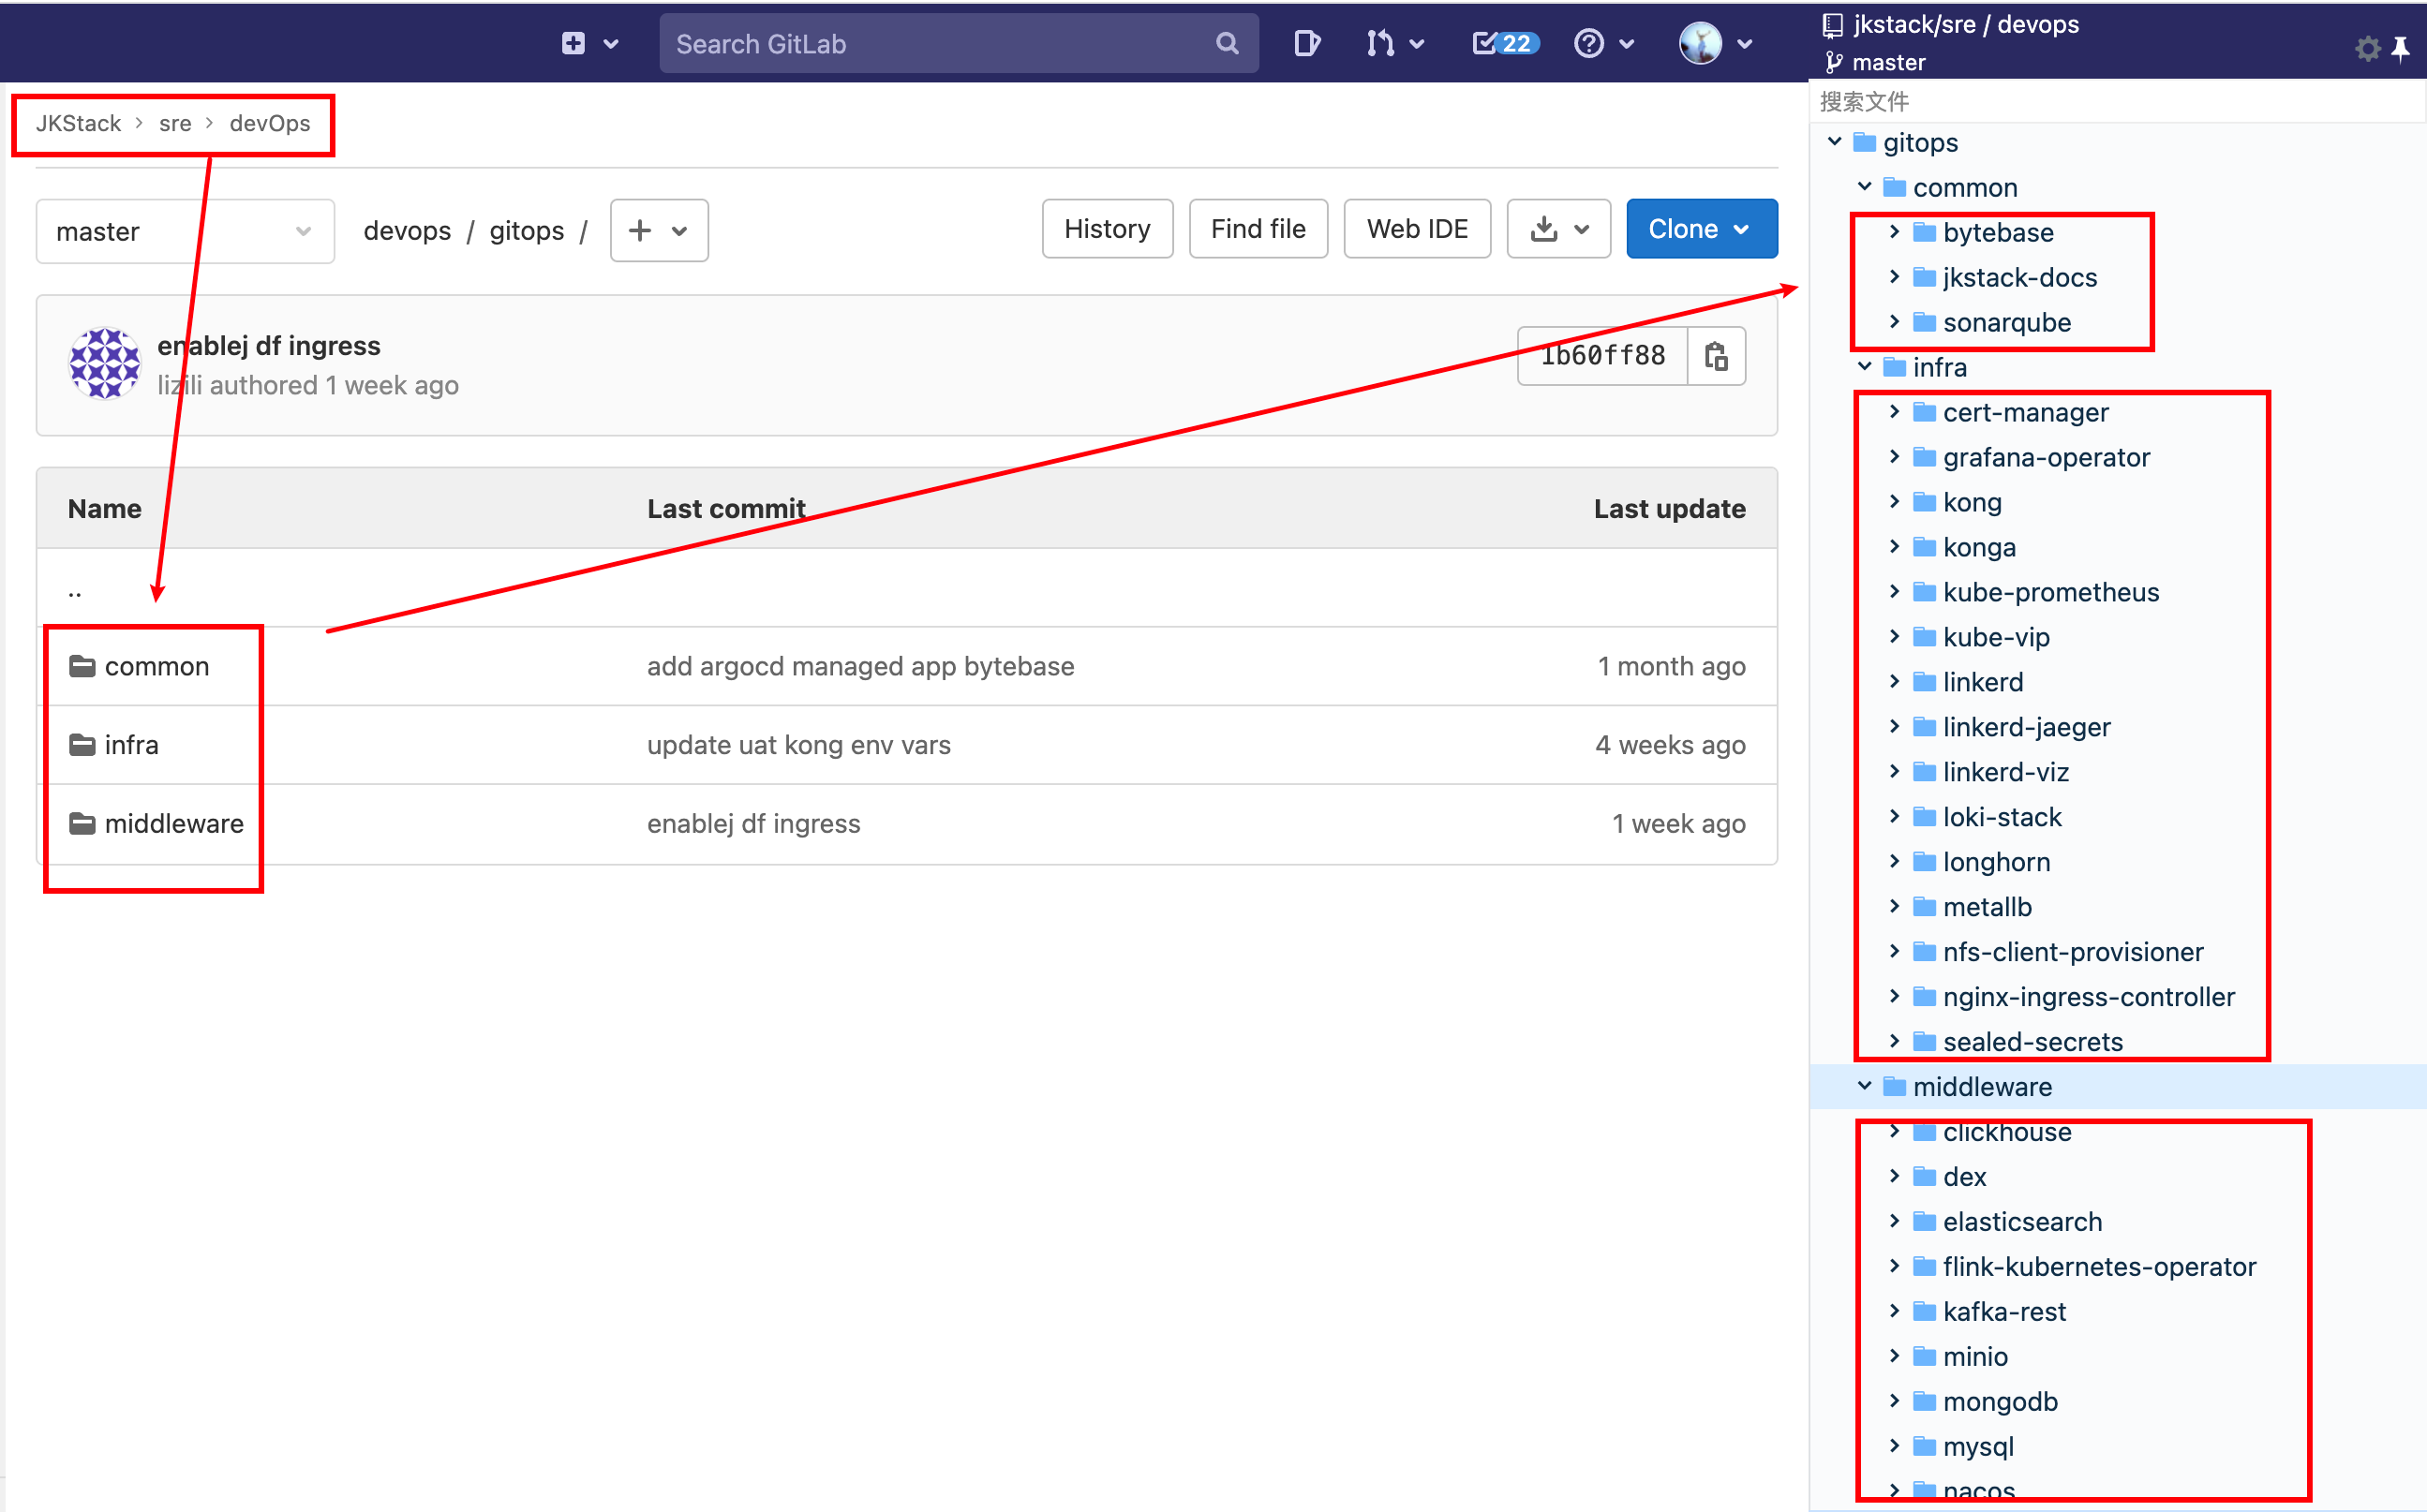Select kafka-rest in the file tree
2427x1512 pixels.
tap(2004, 1311)
